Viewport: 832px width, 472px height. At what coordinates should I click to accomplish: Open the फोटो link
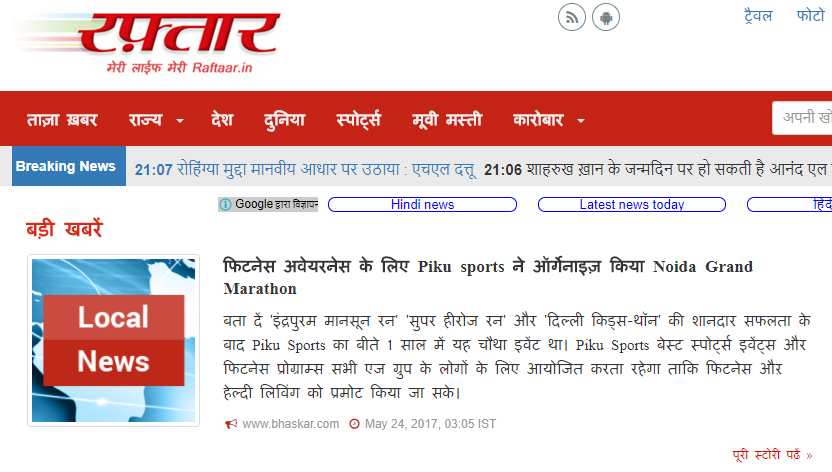point(810,16)
